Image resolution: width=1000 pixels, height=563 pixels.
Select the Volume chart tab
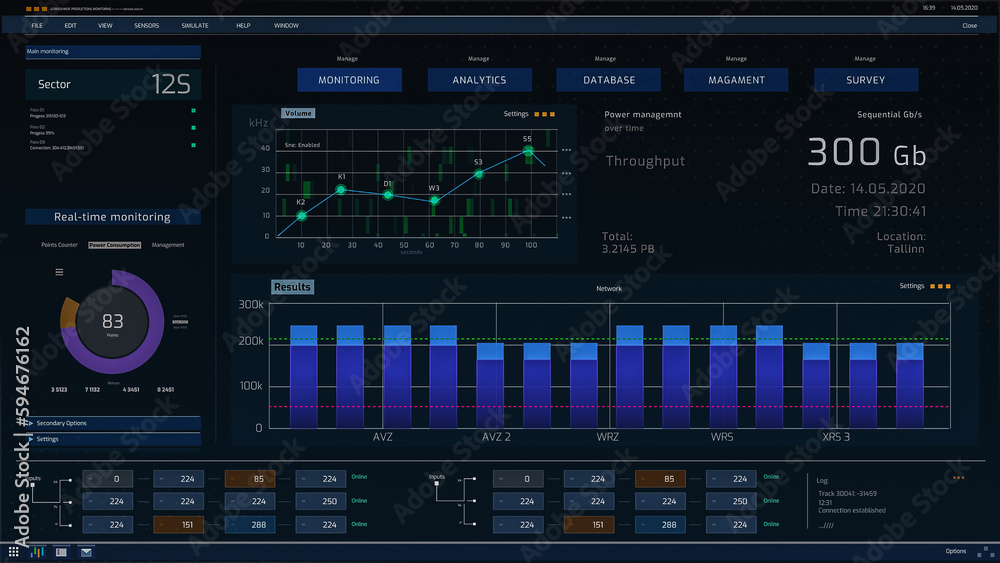298,113
